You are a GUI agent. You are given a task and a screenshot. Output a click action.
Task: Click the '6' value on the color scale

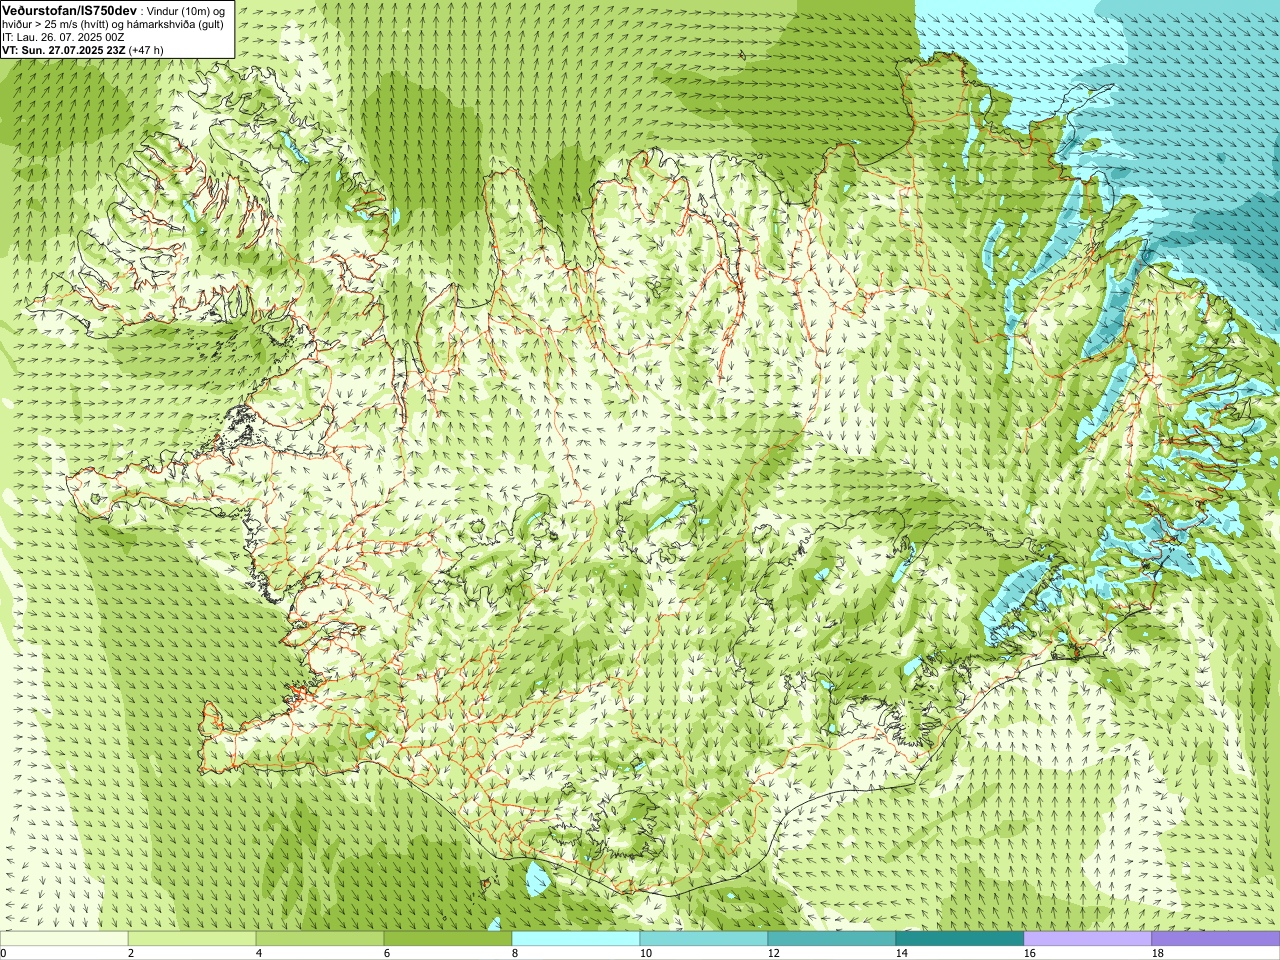[387, 953]
